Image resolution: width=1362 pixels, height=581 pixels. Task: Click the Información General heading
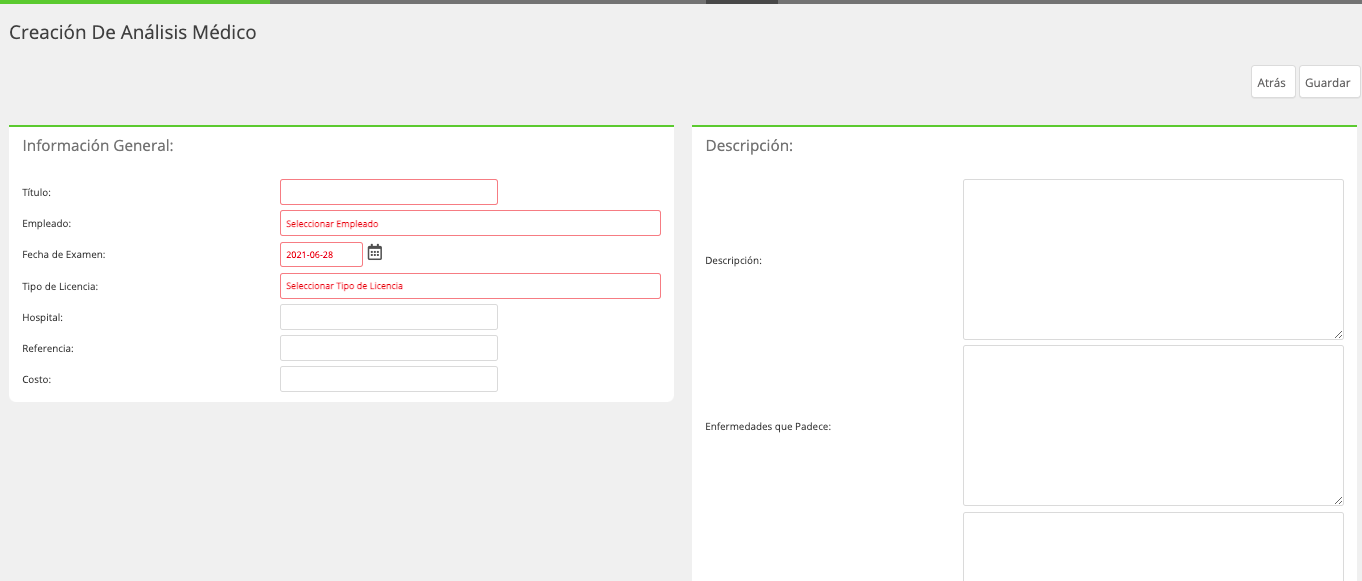pos(98,146)
